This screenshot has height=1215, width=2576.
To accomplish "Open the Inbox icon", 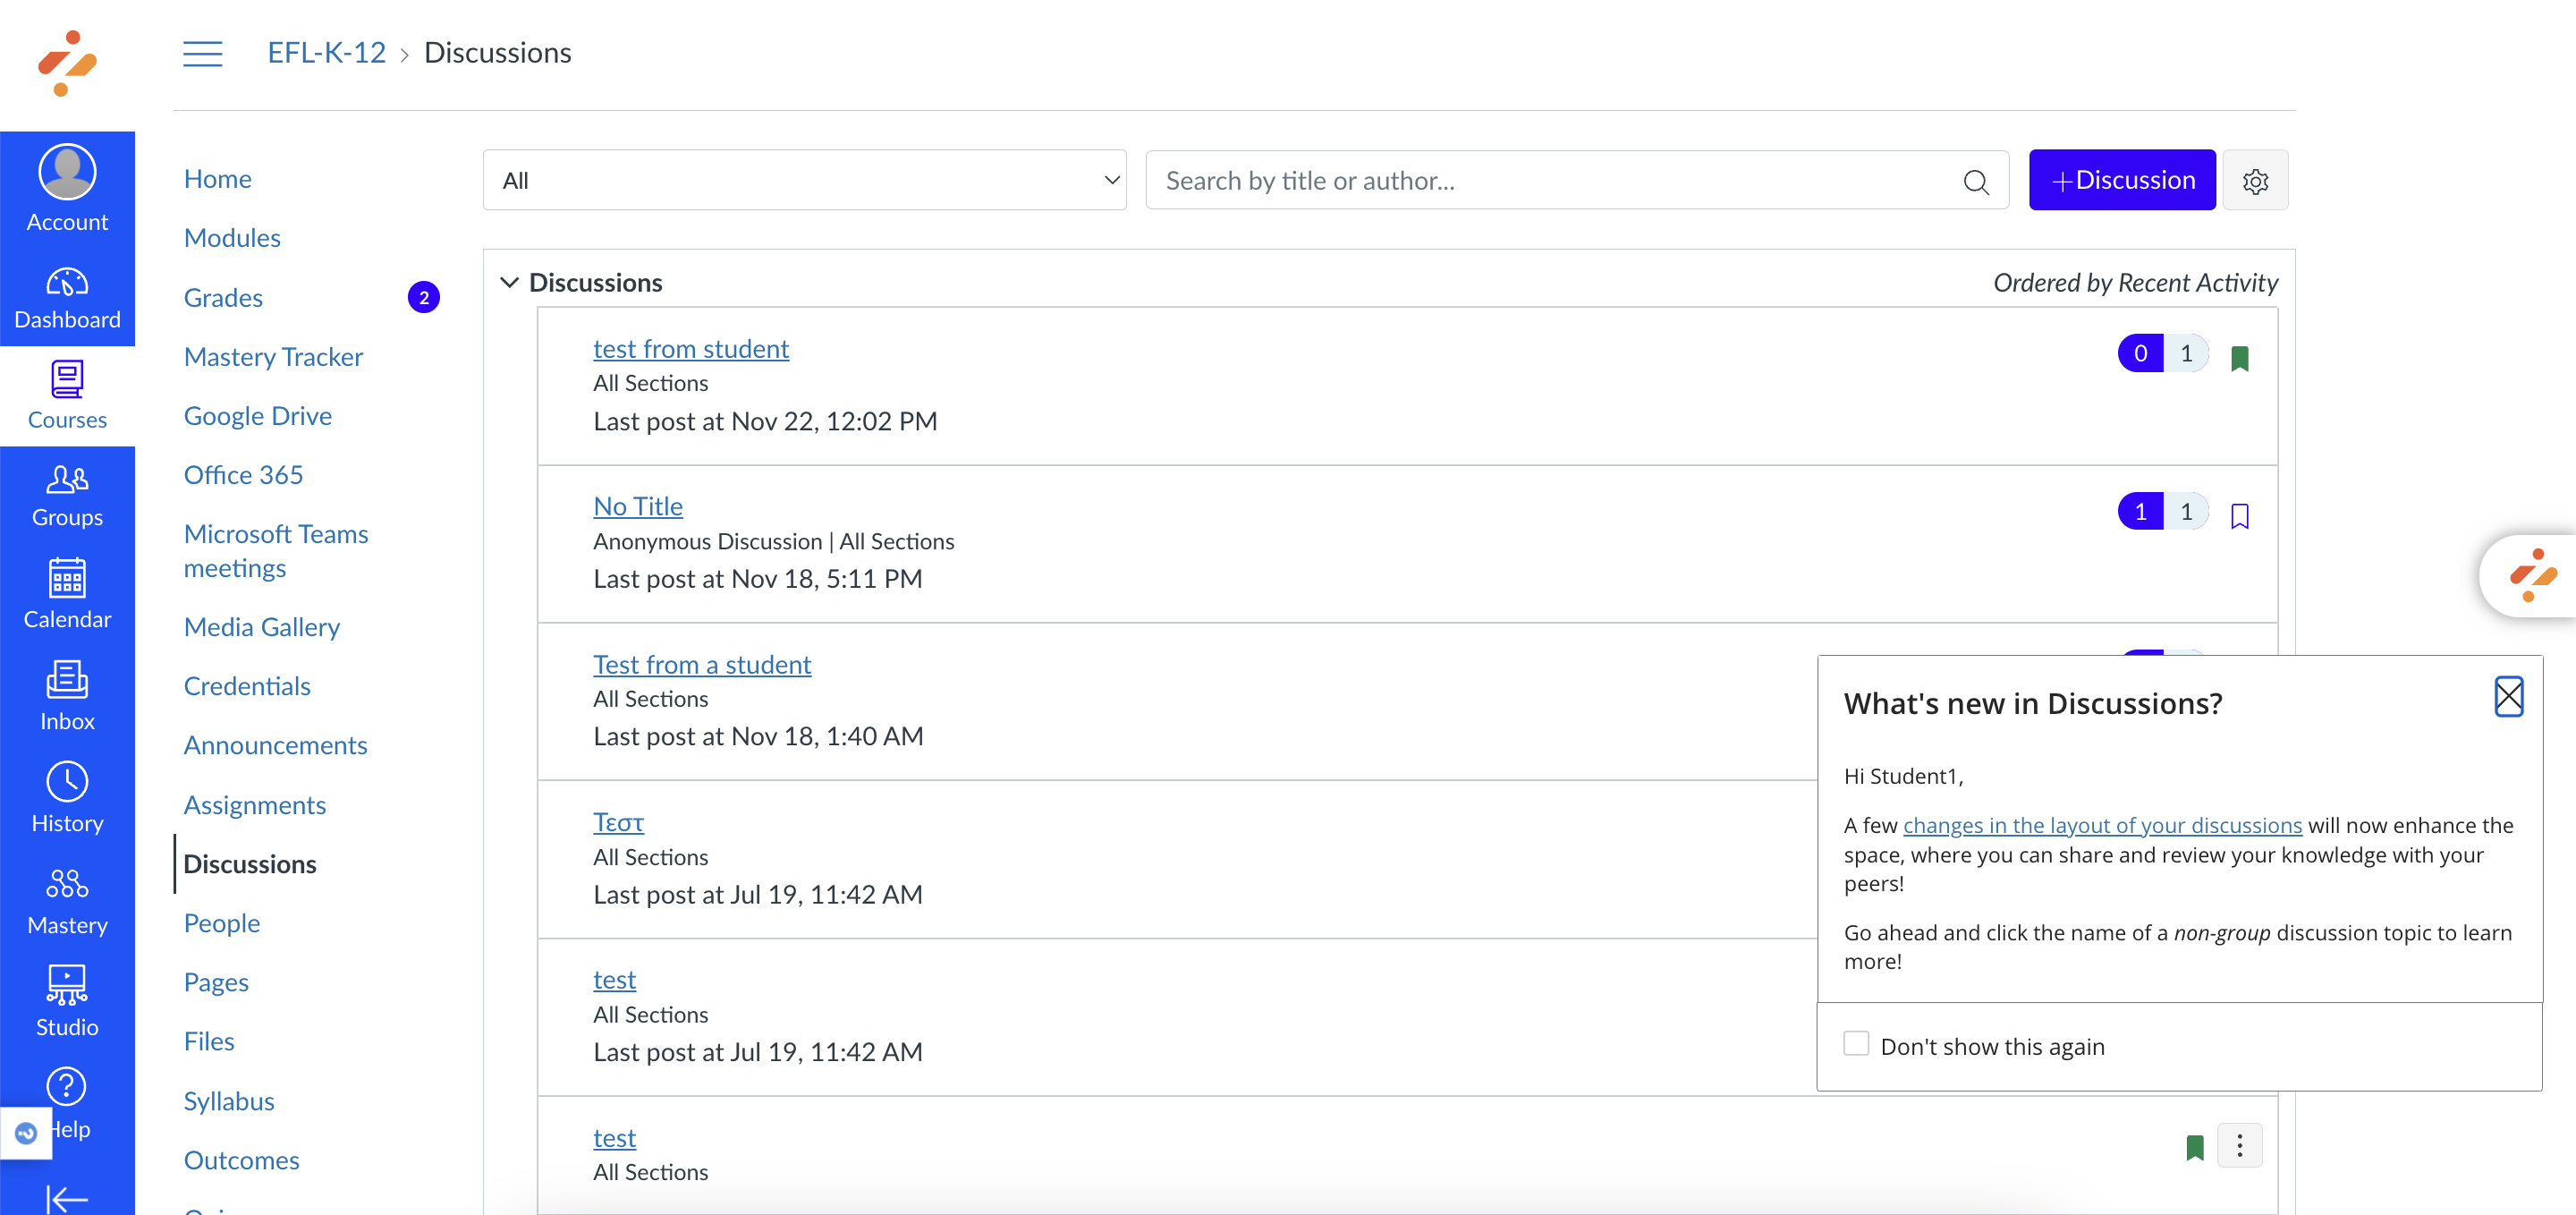I will tap(67, 680).
